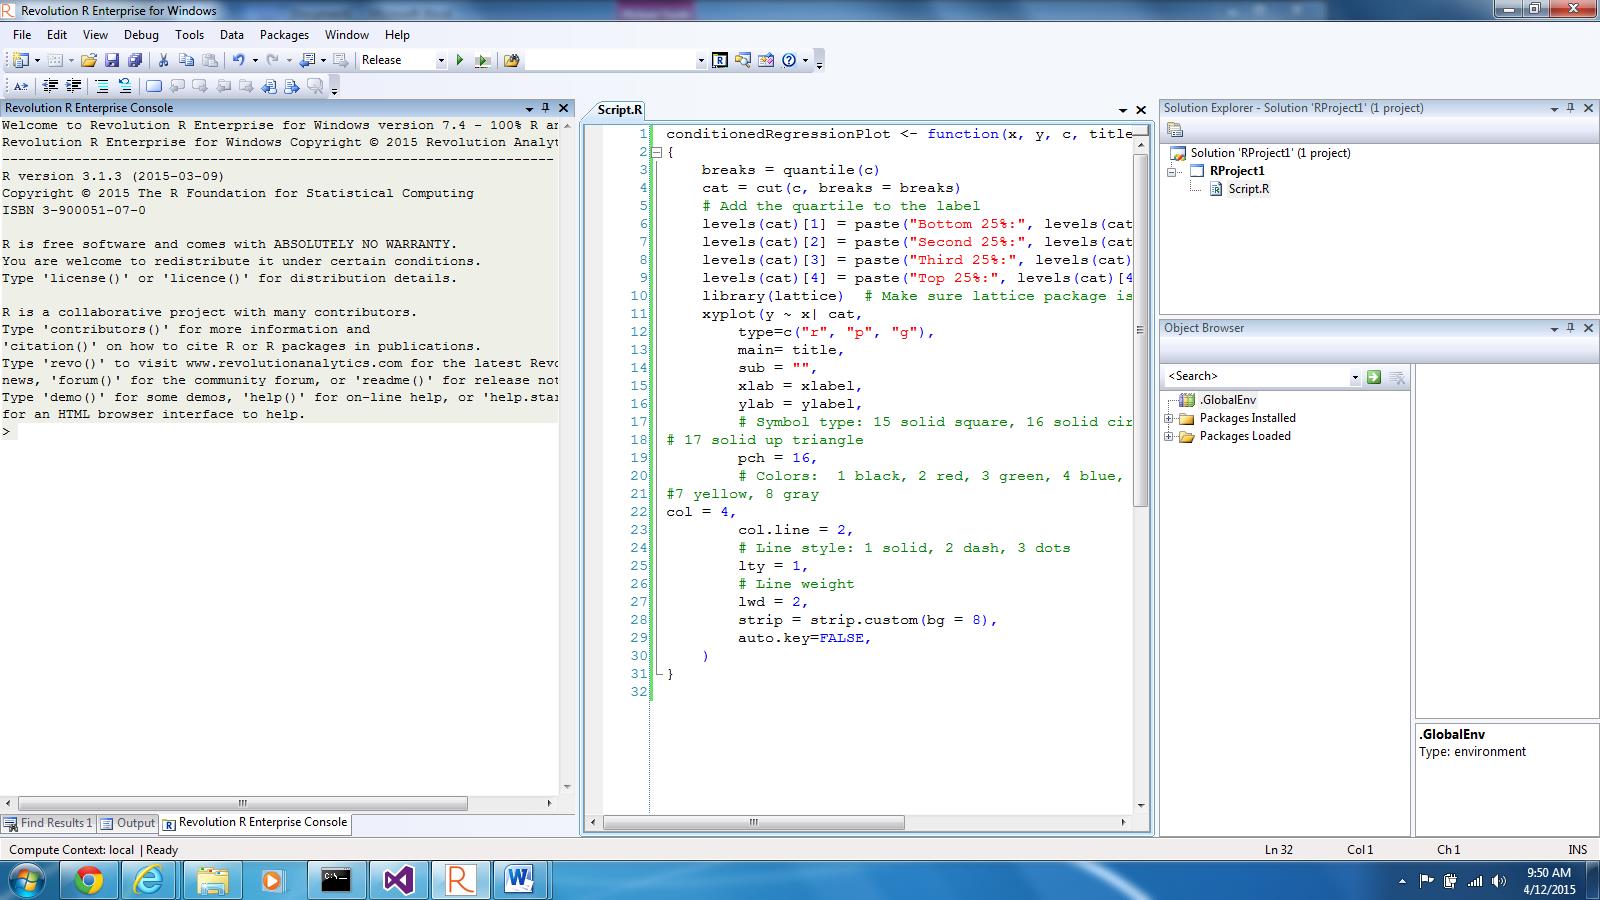Open Visual Studio from the taskbar

(398, 880)
